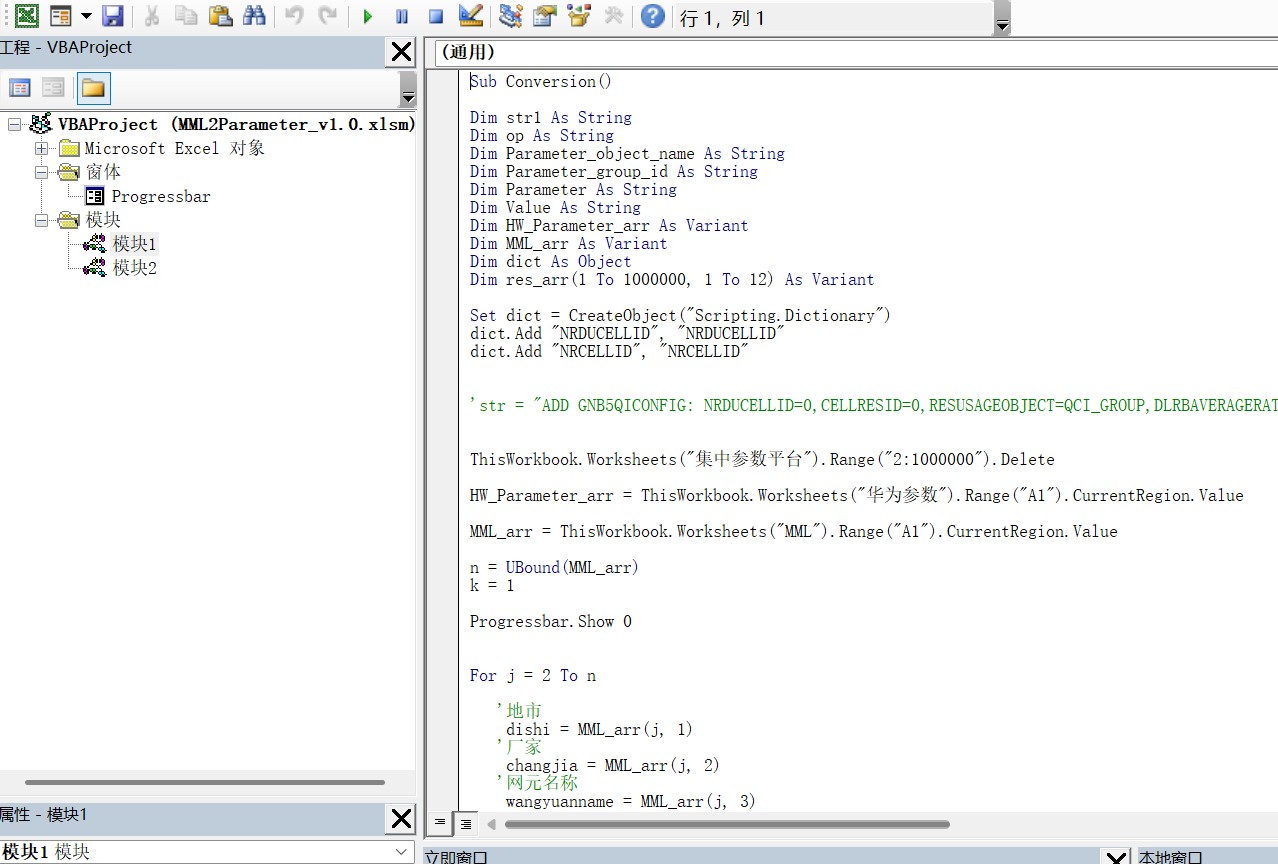Screen dimensions: 1278x864
Task: Select the View Code icon in Project Explorer
Action: pyautogui.click(x=19, y=87)
